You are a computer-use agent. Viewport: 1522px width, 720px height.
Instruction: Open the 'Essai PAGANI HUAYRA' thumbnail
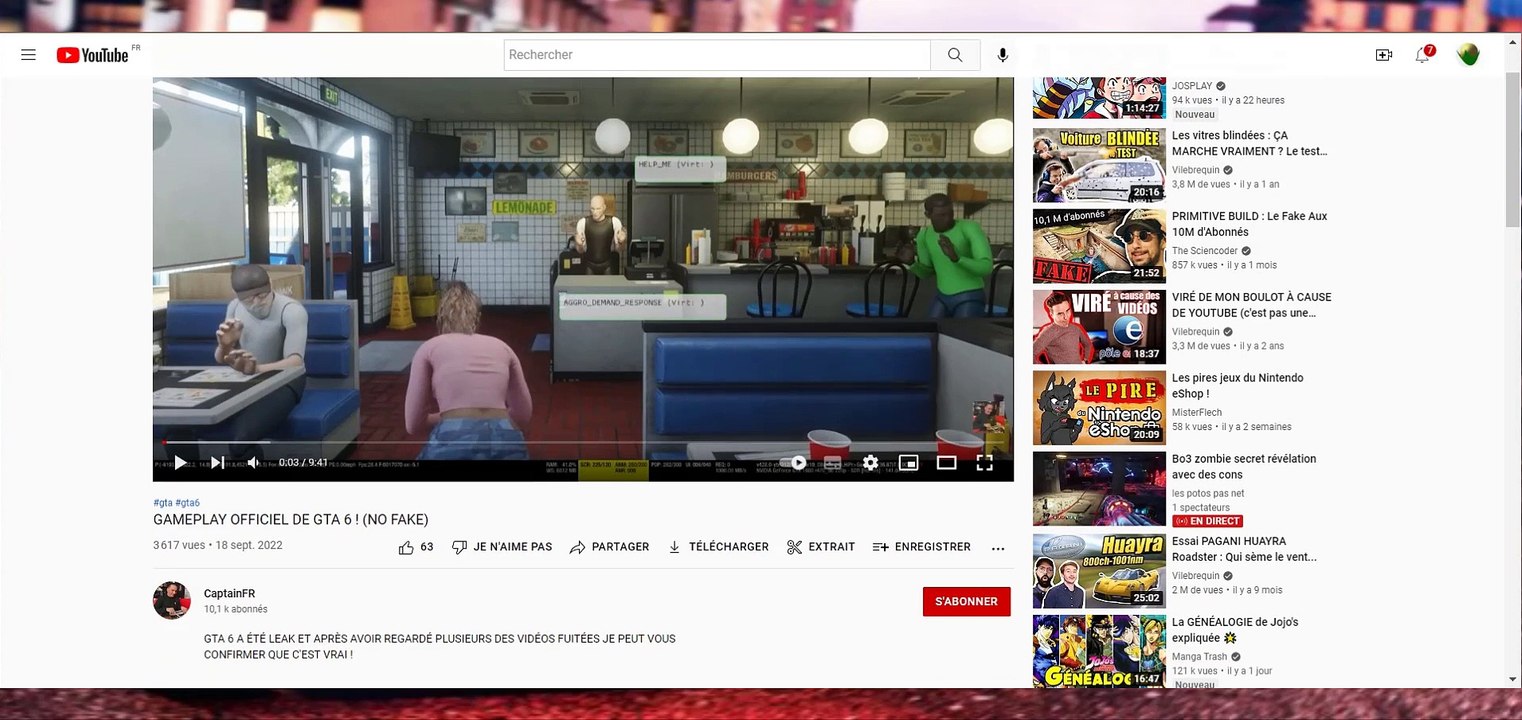[x=1099, y=571]
